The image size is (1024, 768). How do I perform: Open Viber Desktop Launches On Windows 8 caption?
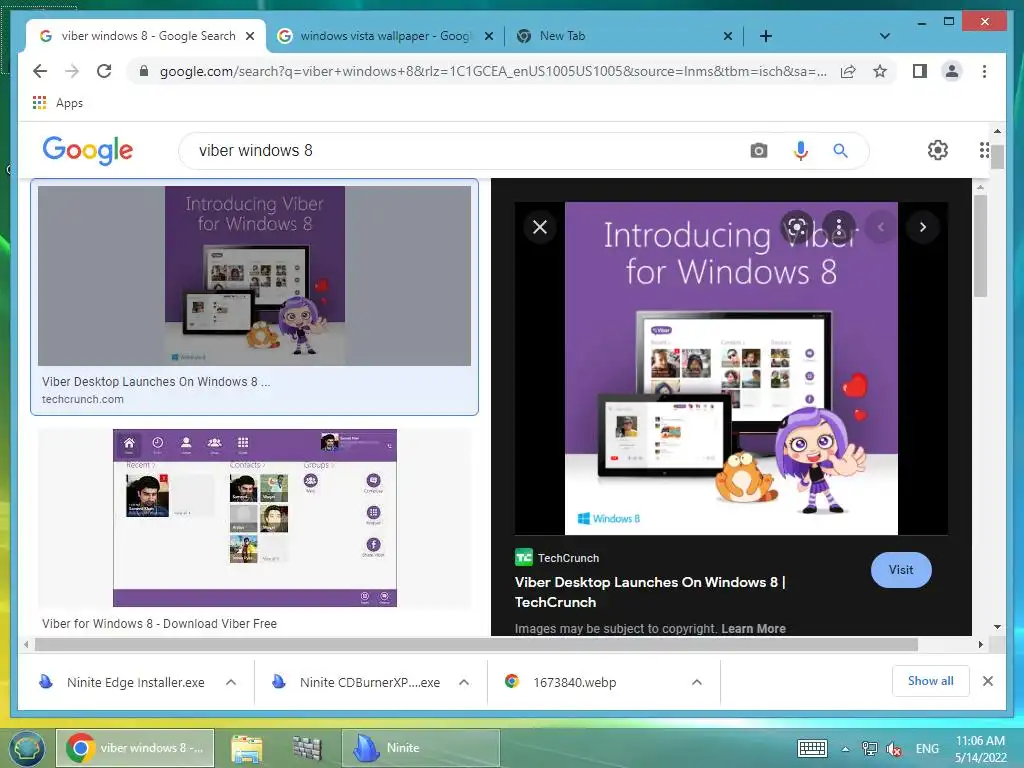pos(156,381)
